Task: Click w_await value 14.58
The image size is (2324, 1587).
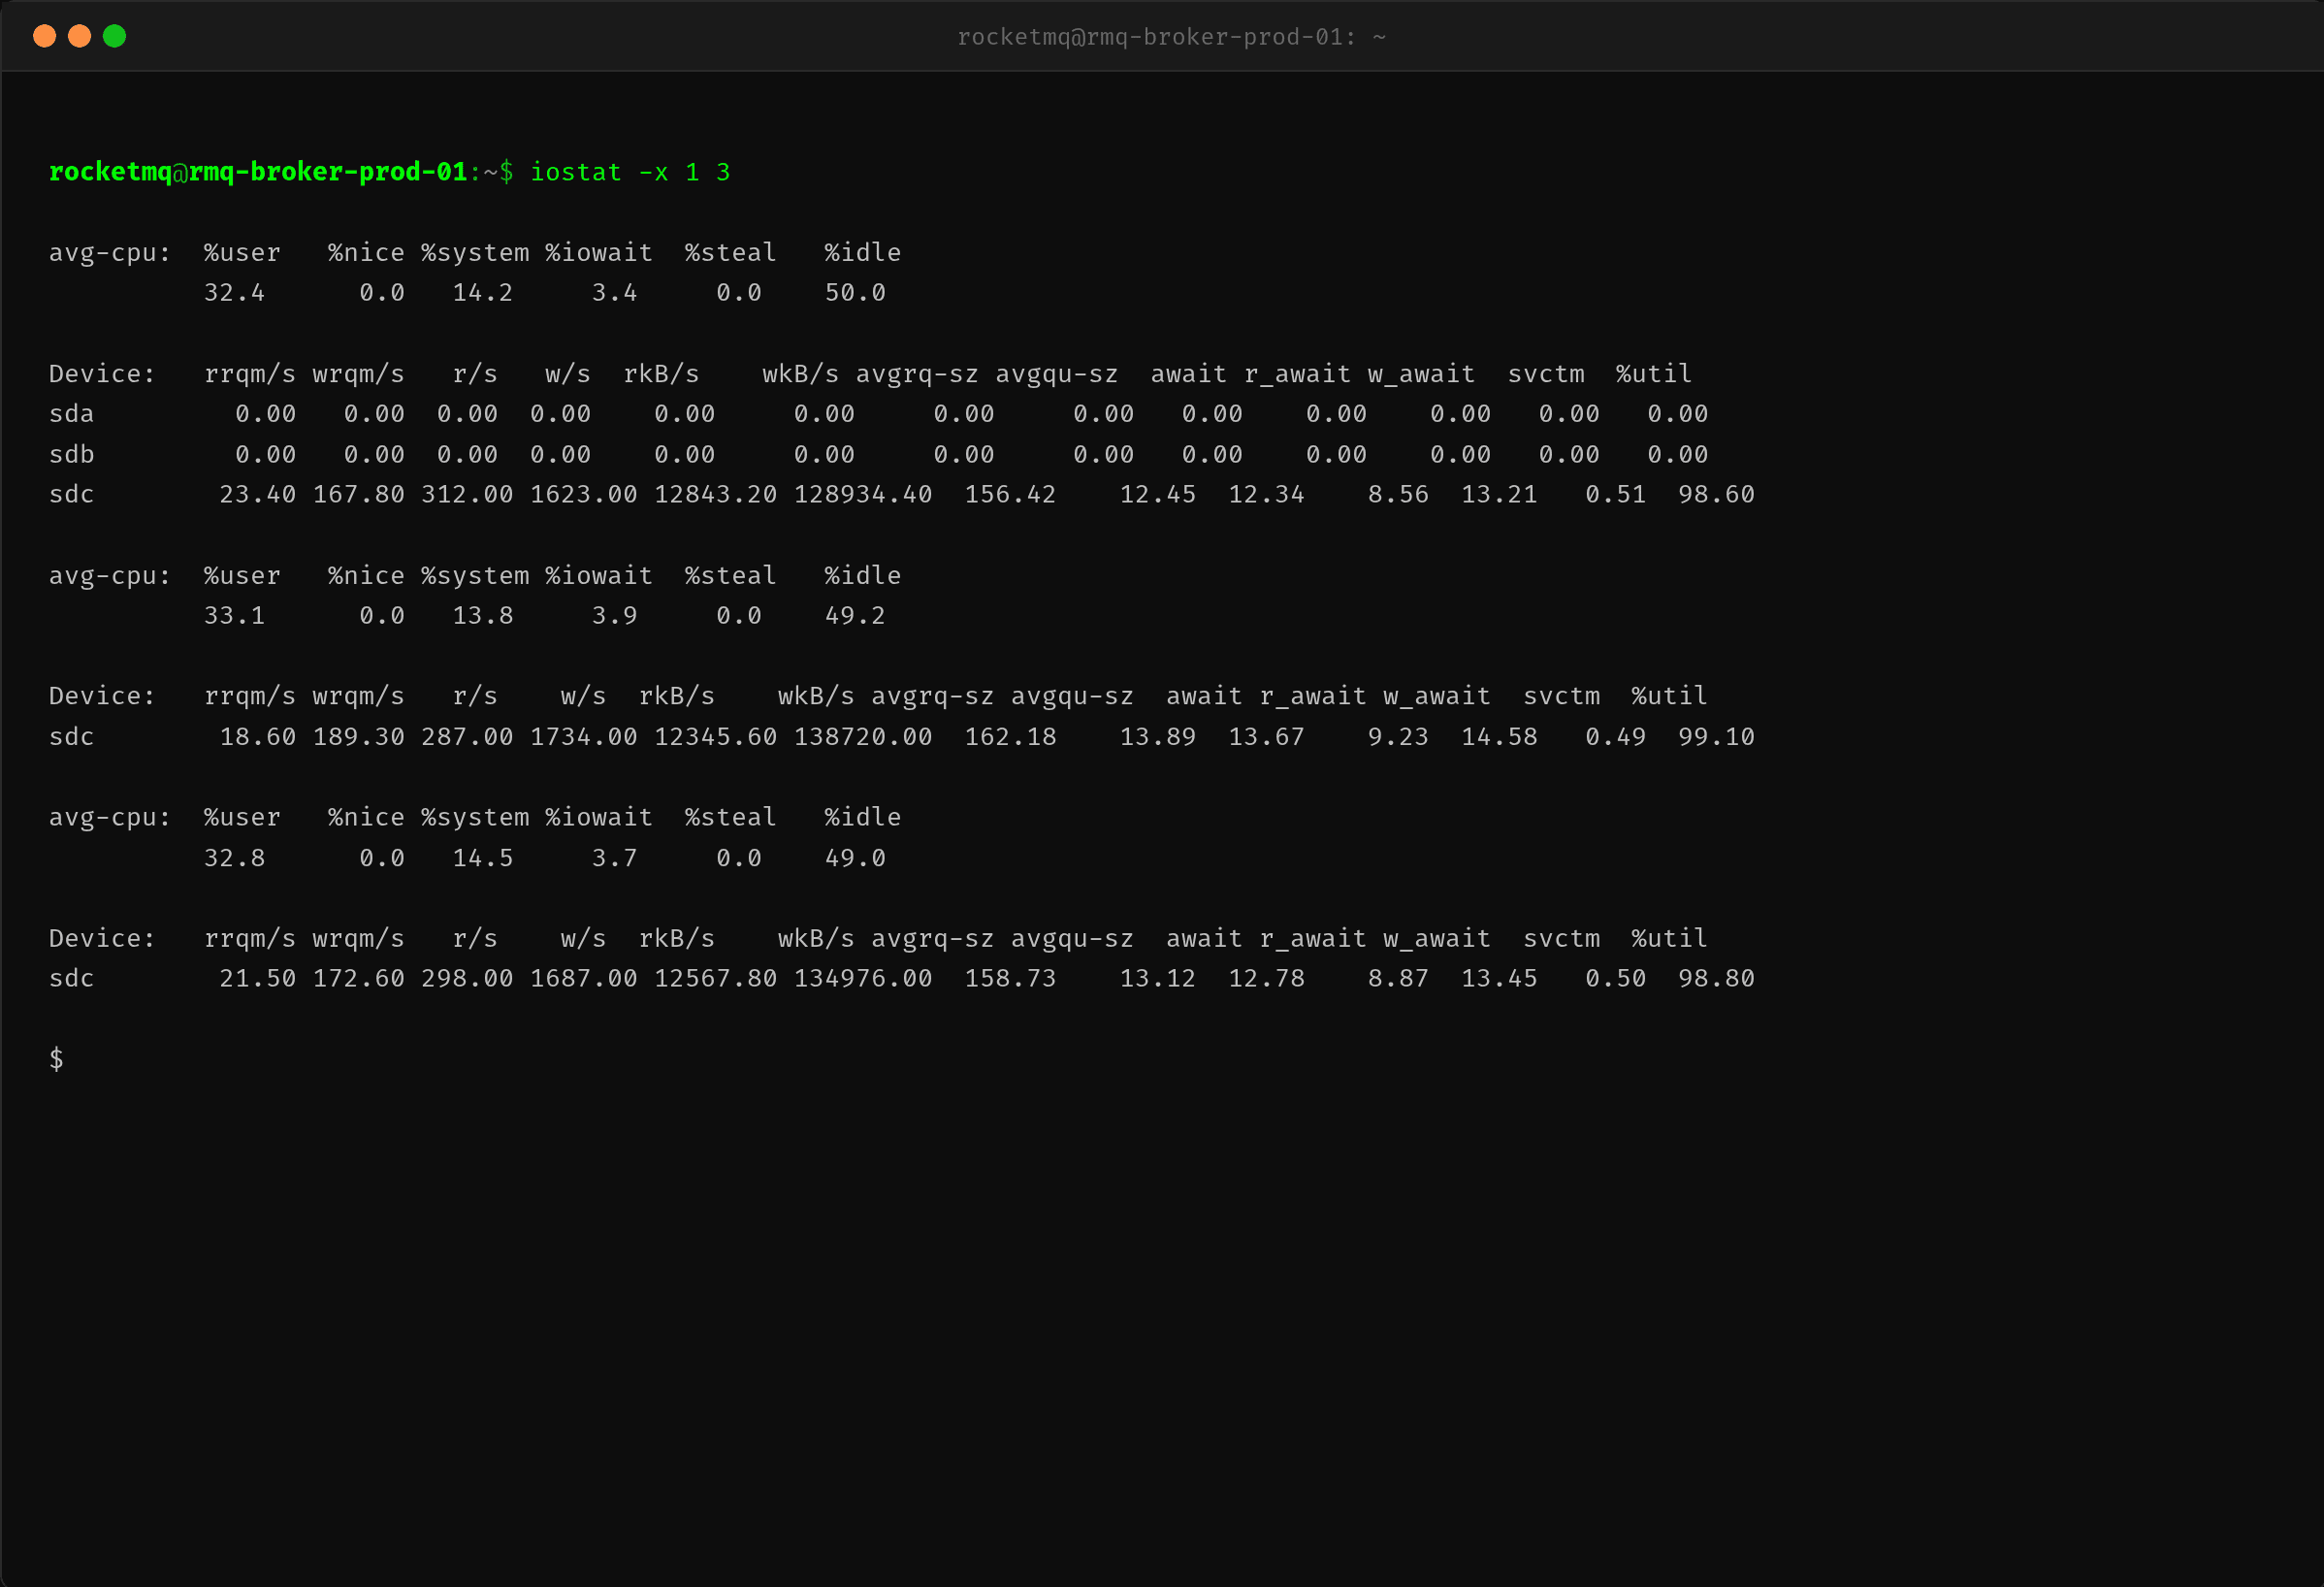Action: pos(1499,737)
